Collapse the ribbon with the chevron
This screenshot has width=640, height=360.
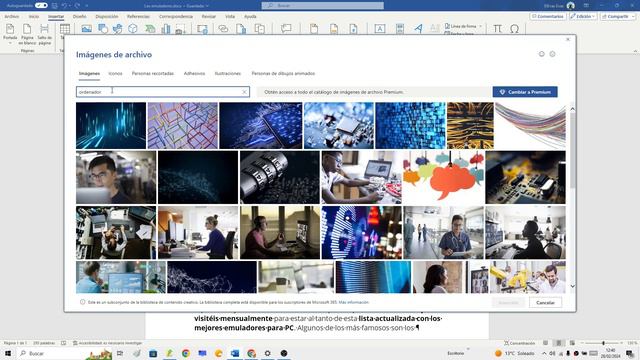coord(635,51)
